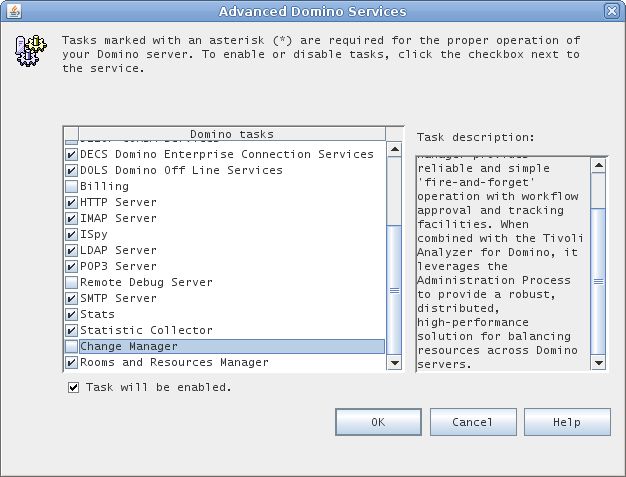Click the task list scrollbar thumb
The image size is (626, 477).
pyautogui.click(x=394, y=290)
